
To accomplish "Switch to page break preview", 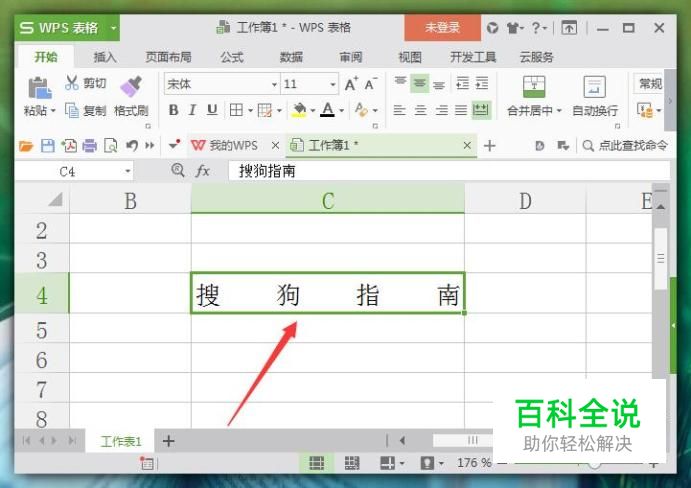I will click(352, 463).
